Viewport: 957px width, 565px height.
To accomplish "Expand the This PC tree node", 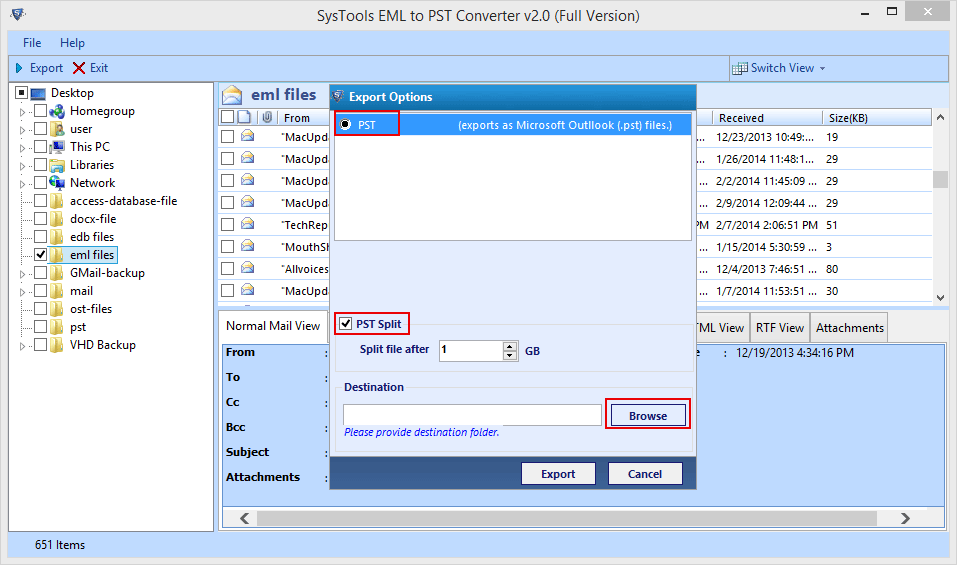I will (x=23, y=148).
